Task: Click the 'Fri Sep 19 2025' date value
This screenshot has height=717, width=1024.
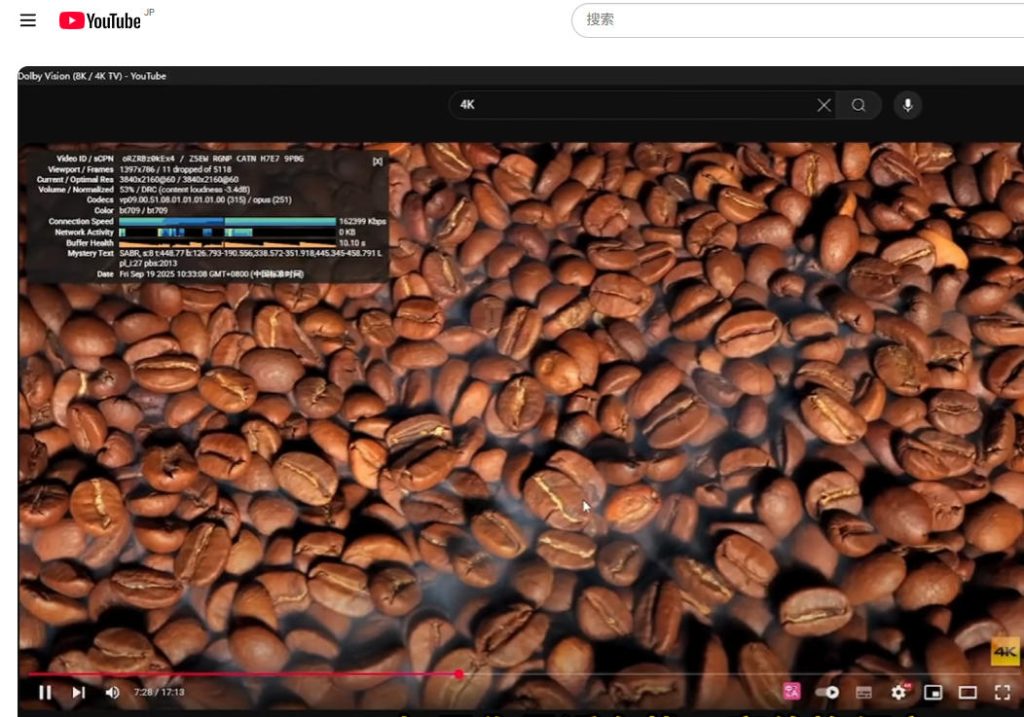Action: (x=211, y=274)
